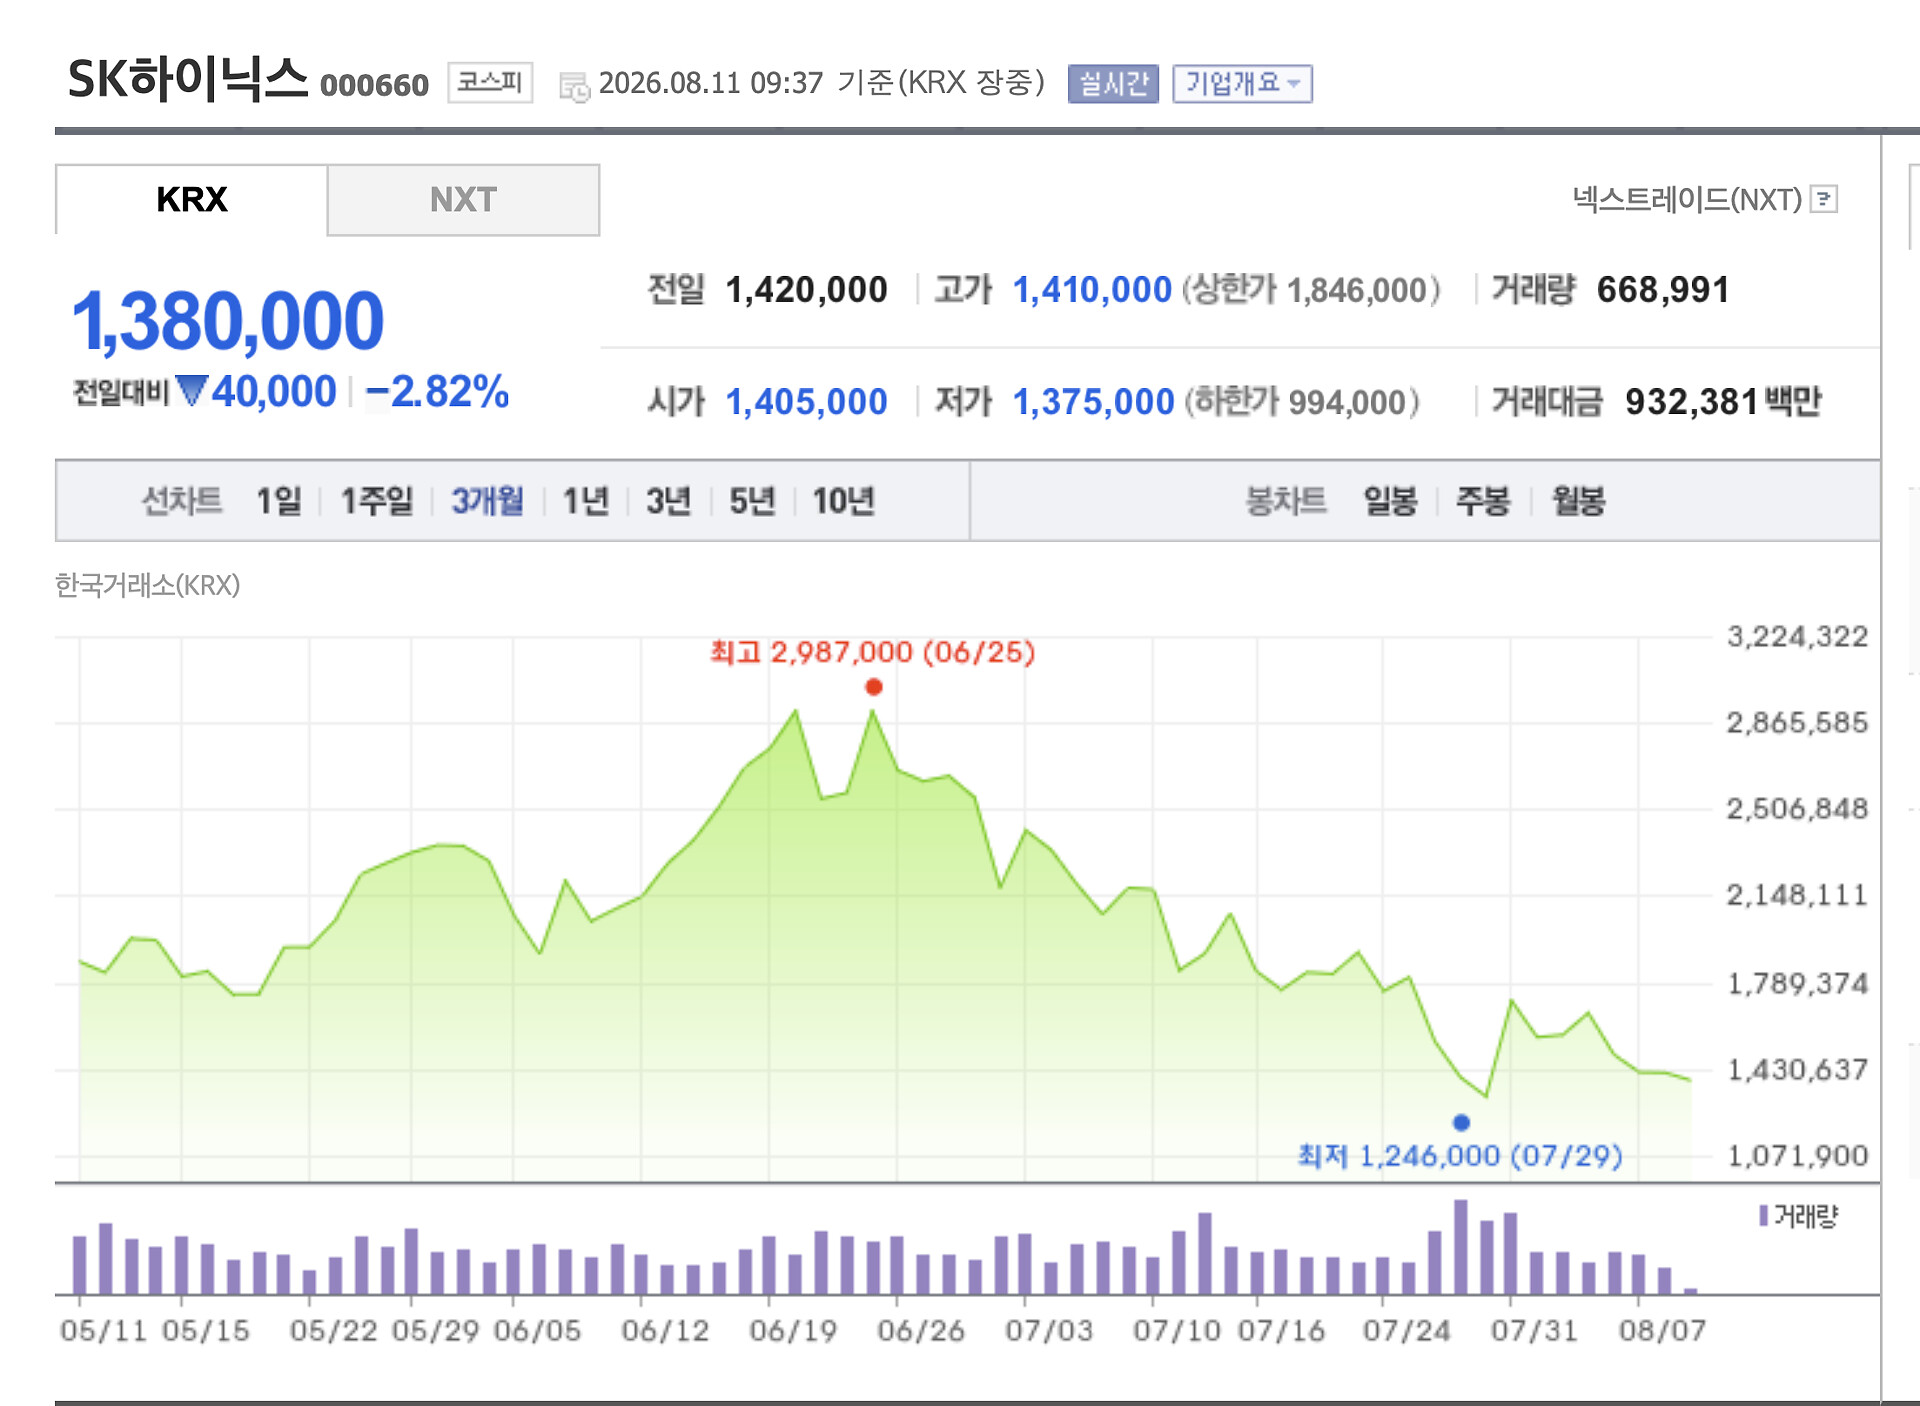Click the high price 1,410,000
1920x1406 pixels.
pos(1092,290)
